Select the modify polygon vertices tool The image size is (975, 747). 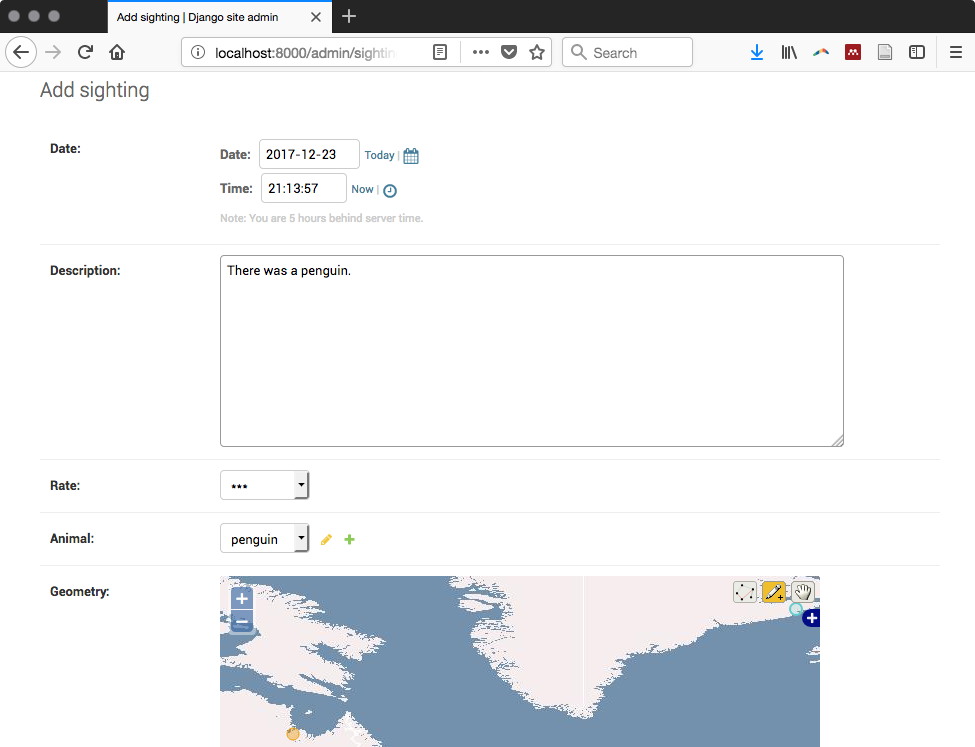[744, 592]
